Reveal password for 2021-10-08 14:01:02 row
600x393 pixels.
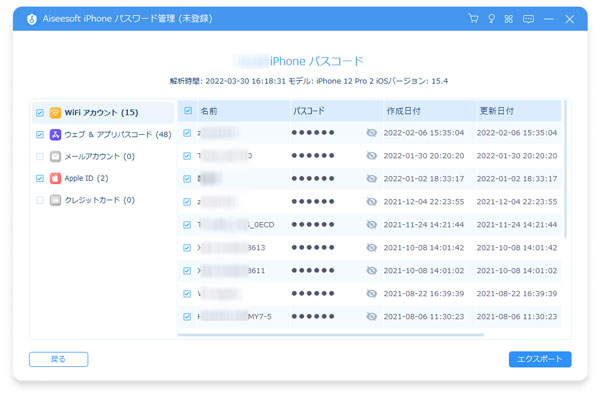[x=371, y=270]
